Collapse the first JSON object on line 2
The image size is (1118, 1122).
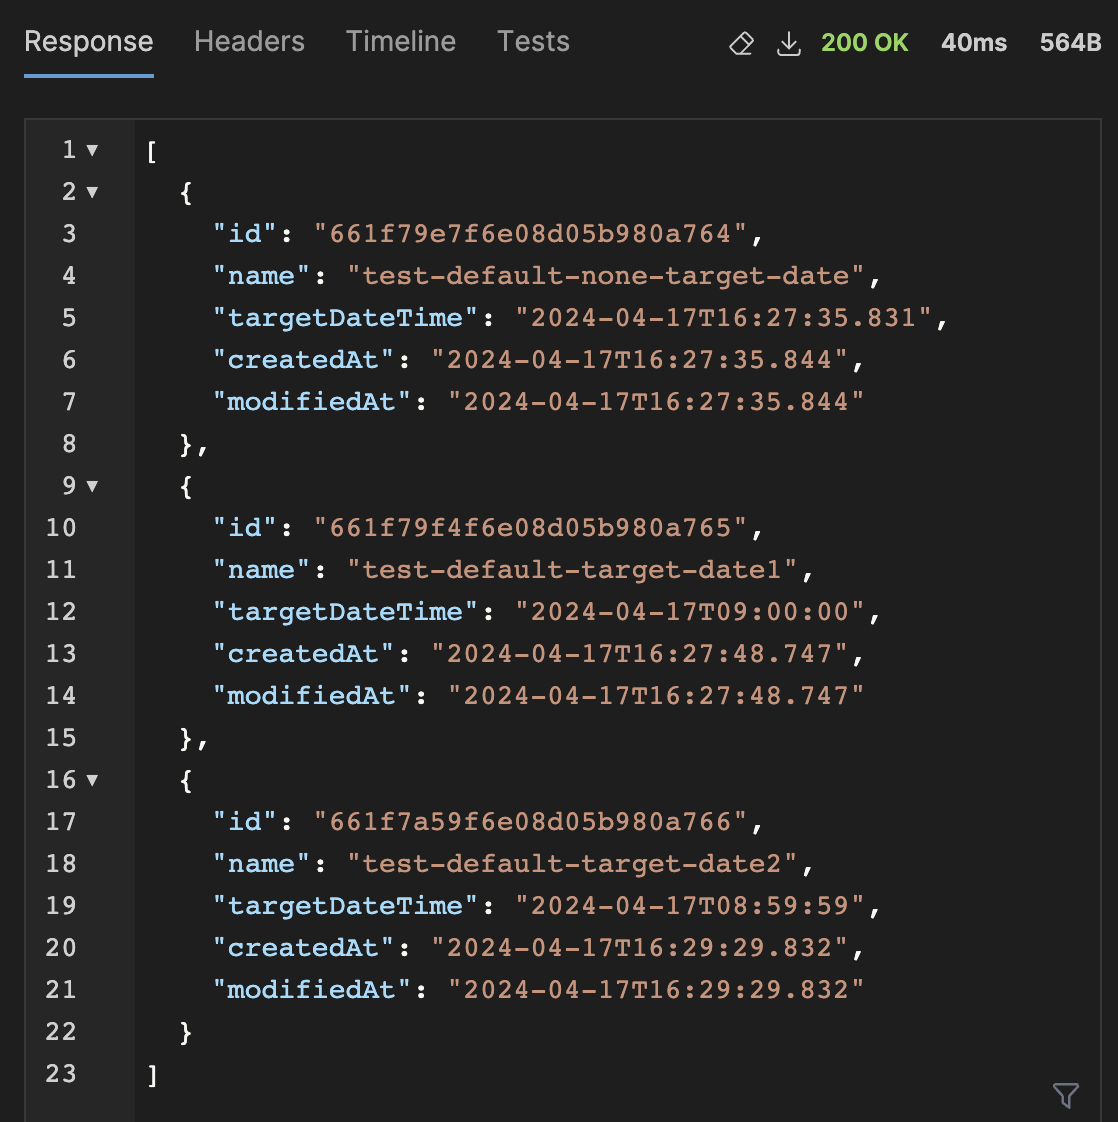pyautogui.click(x=91, y=192)
